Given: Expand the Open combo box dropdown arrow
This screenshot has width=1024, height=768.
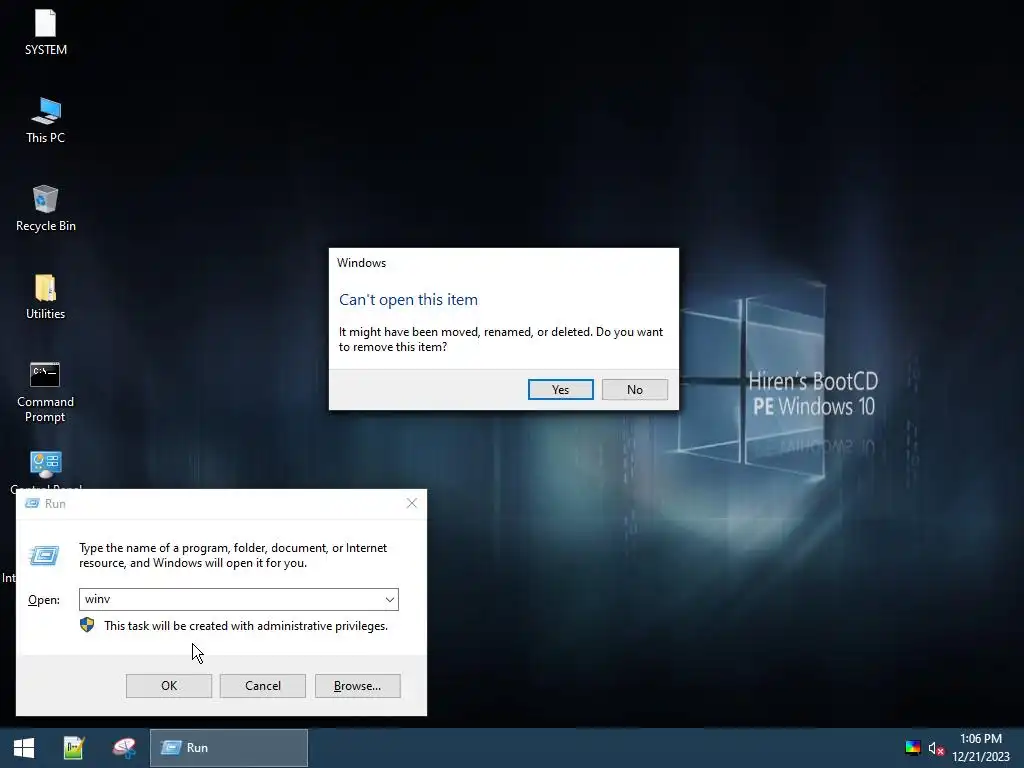Looking at the screenshot, I should point(390,600).
